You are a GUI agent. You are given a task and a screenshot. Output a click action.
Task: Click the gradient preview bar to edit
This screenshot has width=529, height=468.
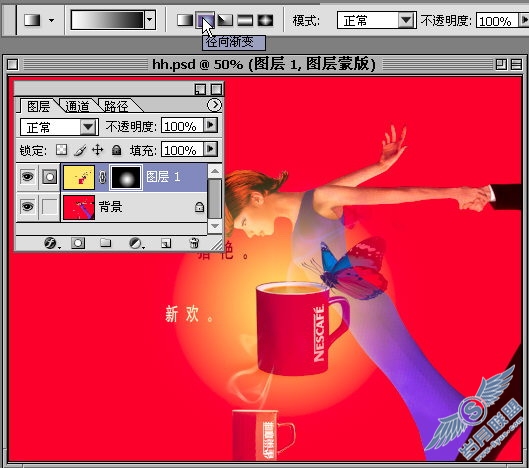[x=108, y=20]
